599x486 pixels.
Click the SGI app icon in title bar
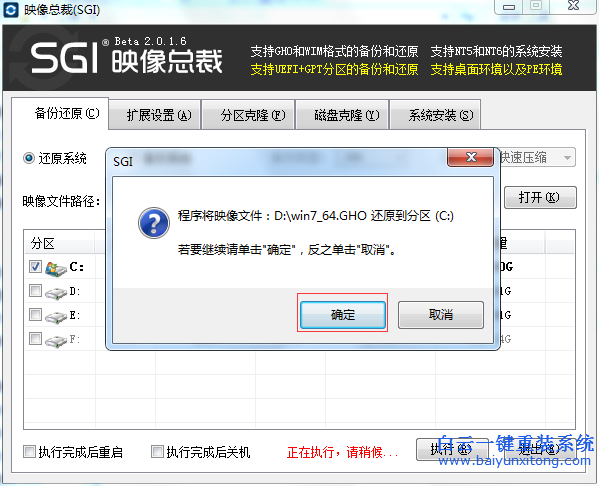[11, 10]
